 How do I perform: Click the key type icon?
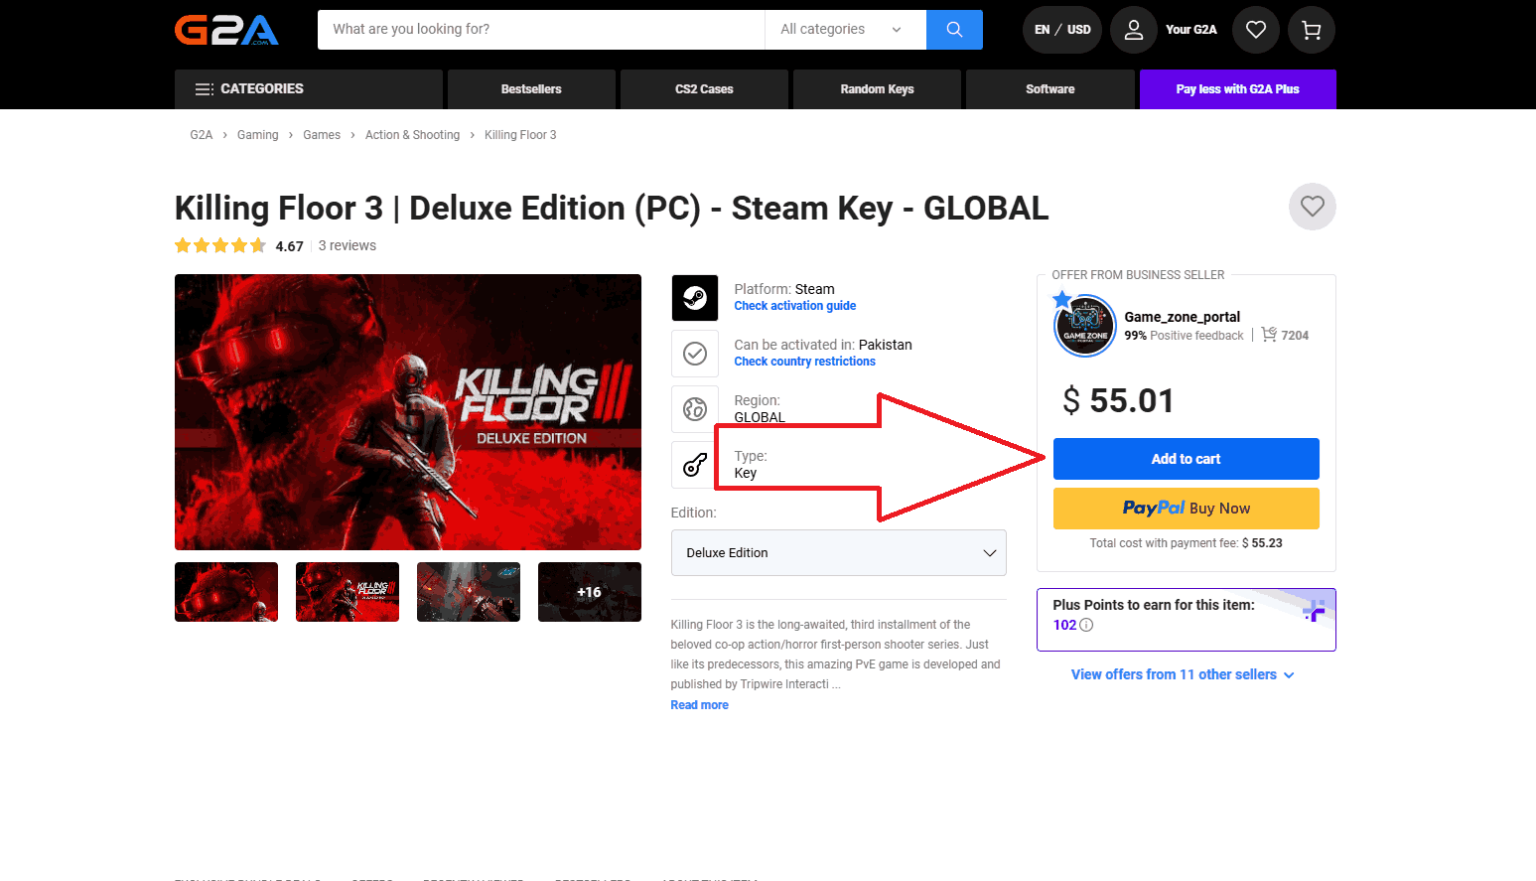coord(694,464)
